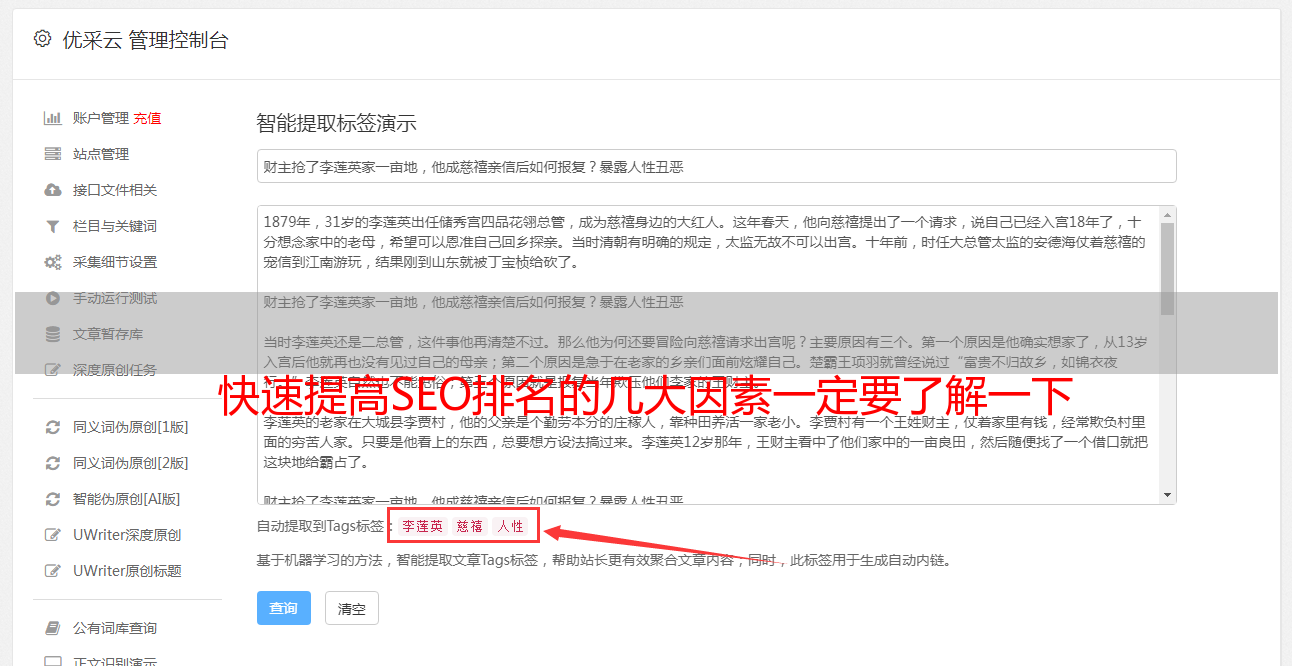Viewport: 1292px width, 666px height.
Task: Click the gears icon for 采集细节设置
Action: pyautogui.click(x=53, y=262)
